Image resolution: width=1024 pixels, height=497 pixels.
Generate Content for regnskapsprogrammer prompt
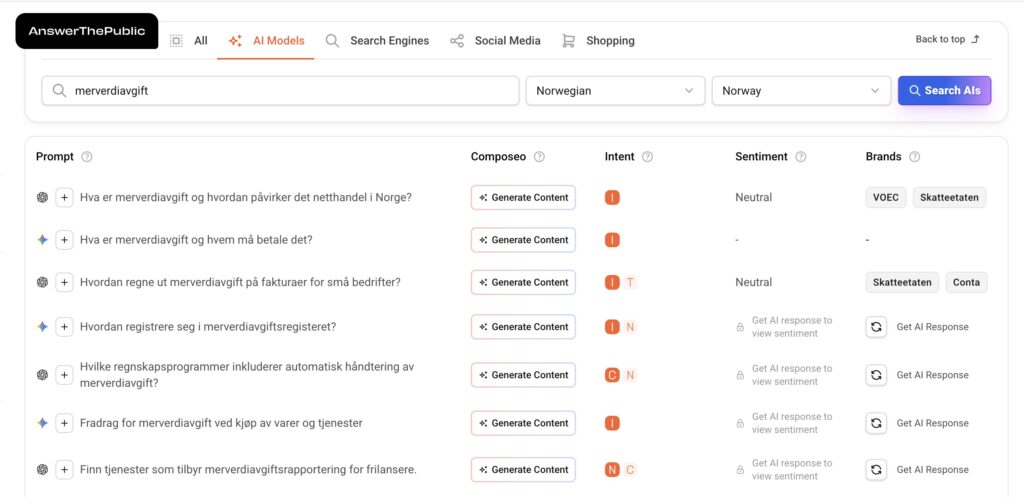523,375
